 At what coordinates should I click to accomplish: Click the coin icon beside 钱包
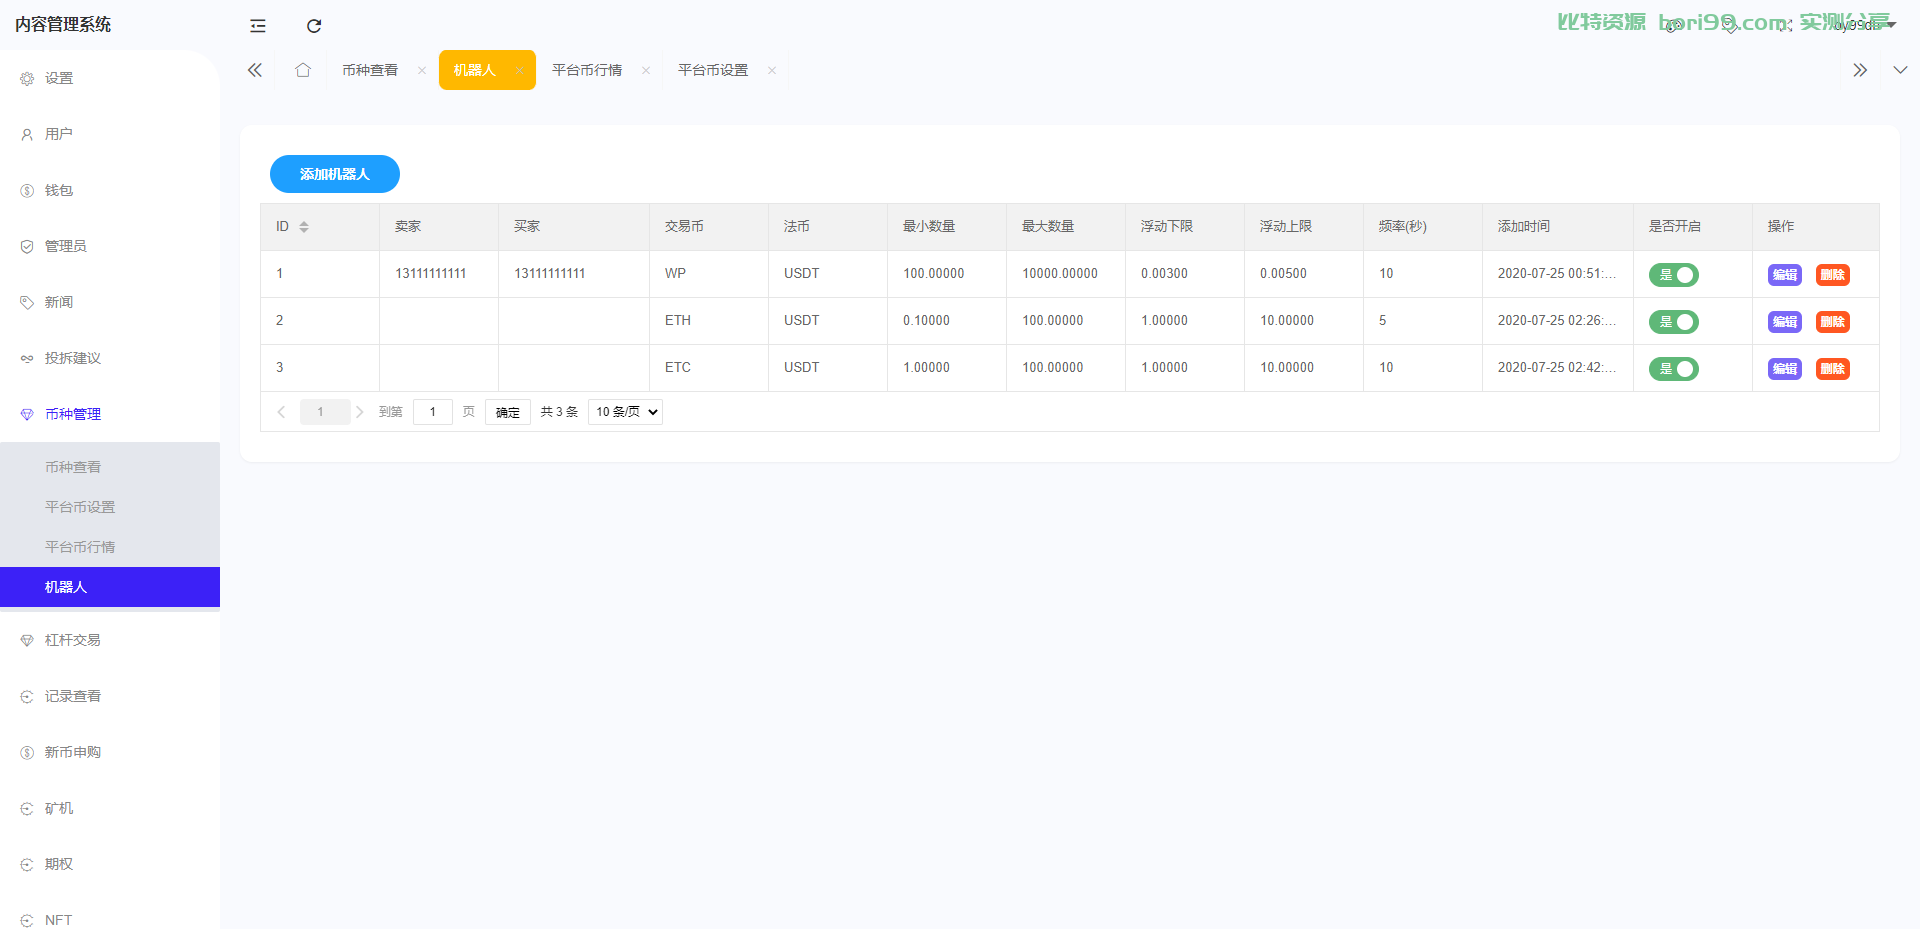tap(27, 190)
